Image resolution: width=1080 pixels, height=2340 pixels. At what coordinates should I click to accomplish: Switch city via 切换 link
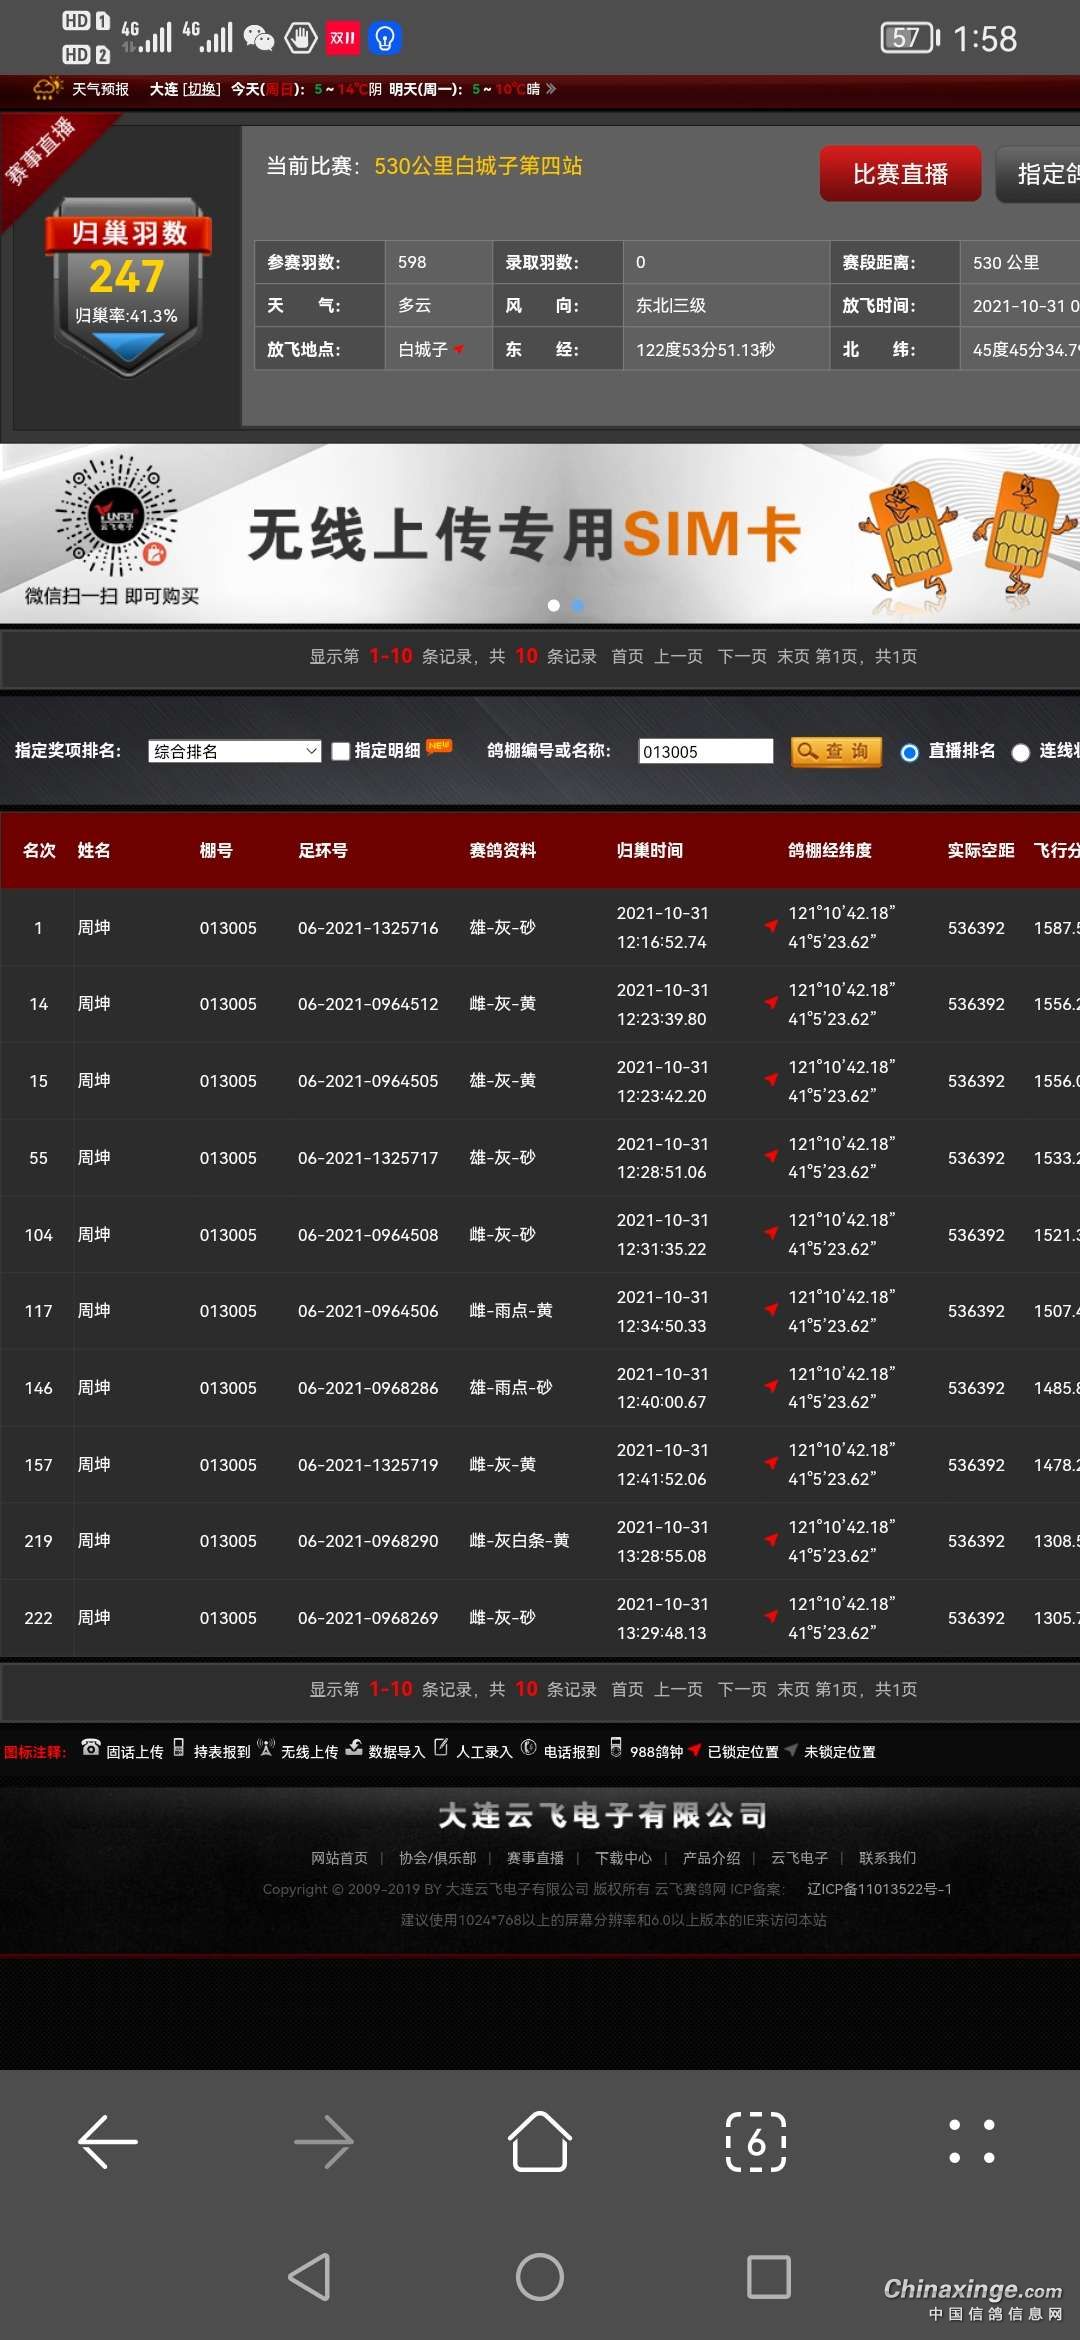(x=201, y=89)
